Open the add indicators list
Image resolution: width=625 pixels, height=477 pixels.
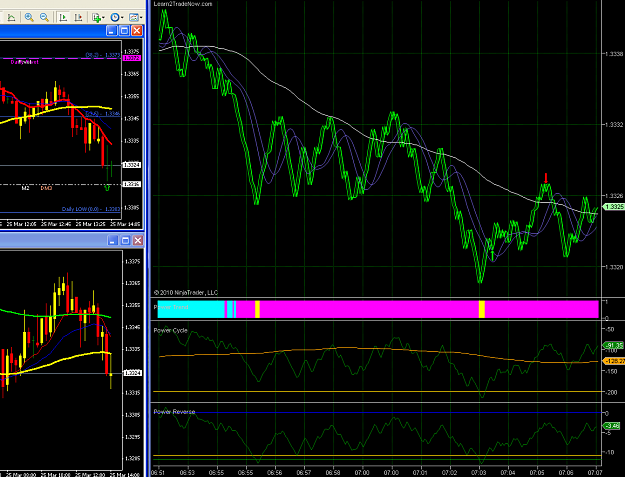point(96,17)
